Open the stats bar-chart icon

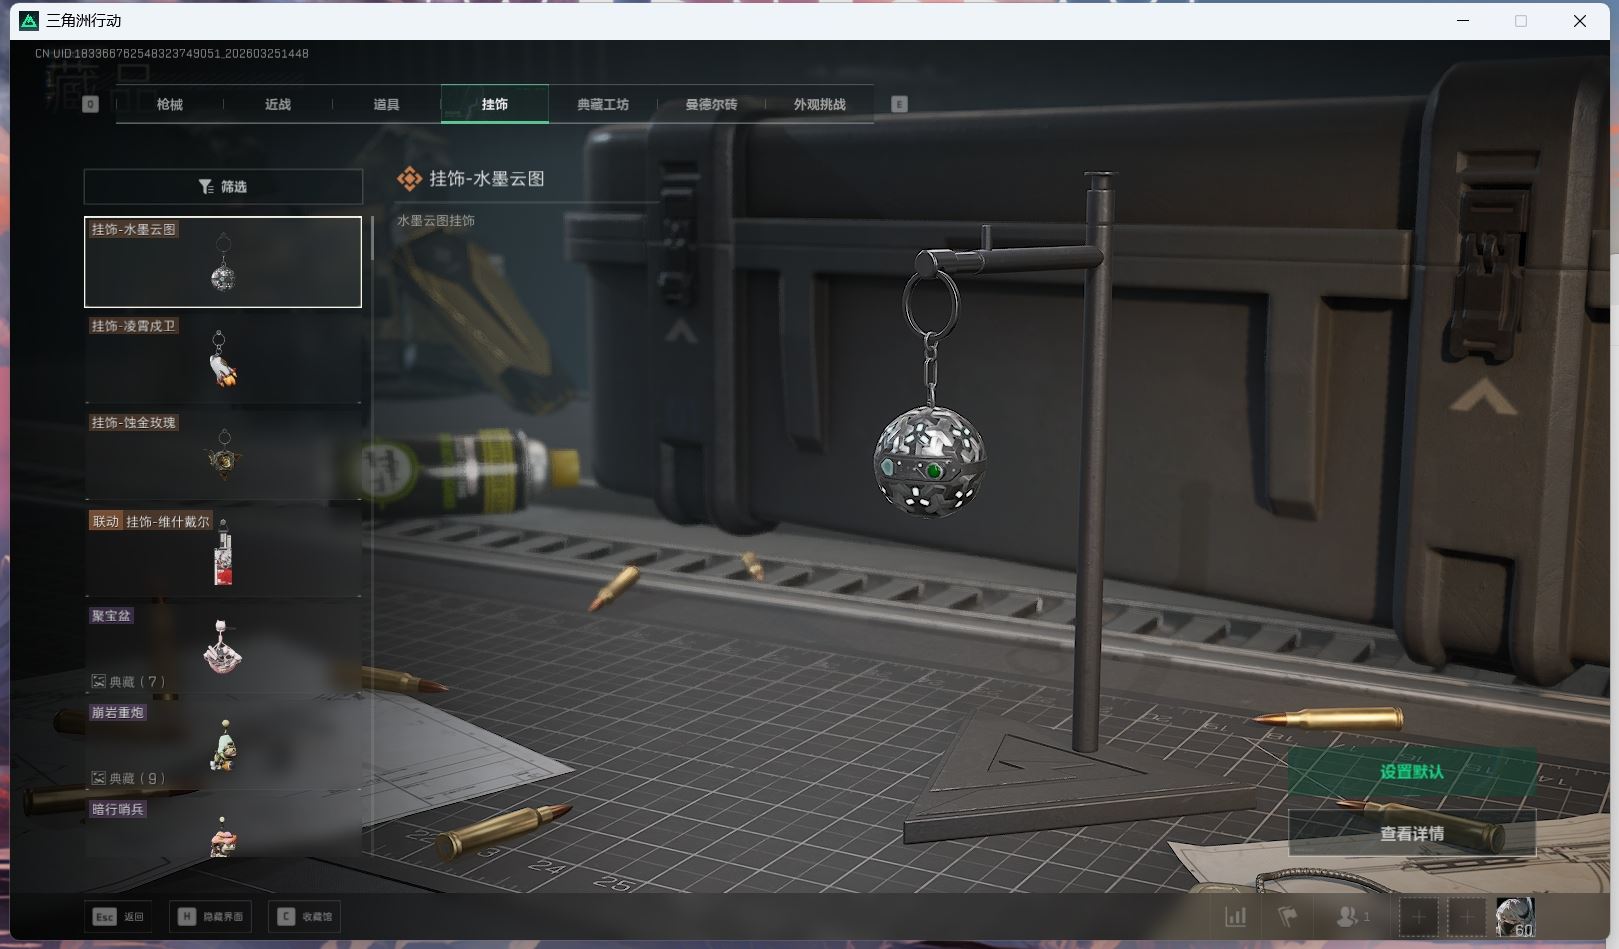coord(1236,916)
